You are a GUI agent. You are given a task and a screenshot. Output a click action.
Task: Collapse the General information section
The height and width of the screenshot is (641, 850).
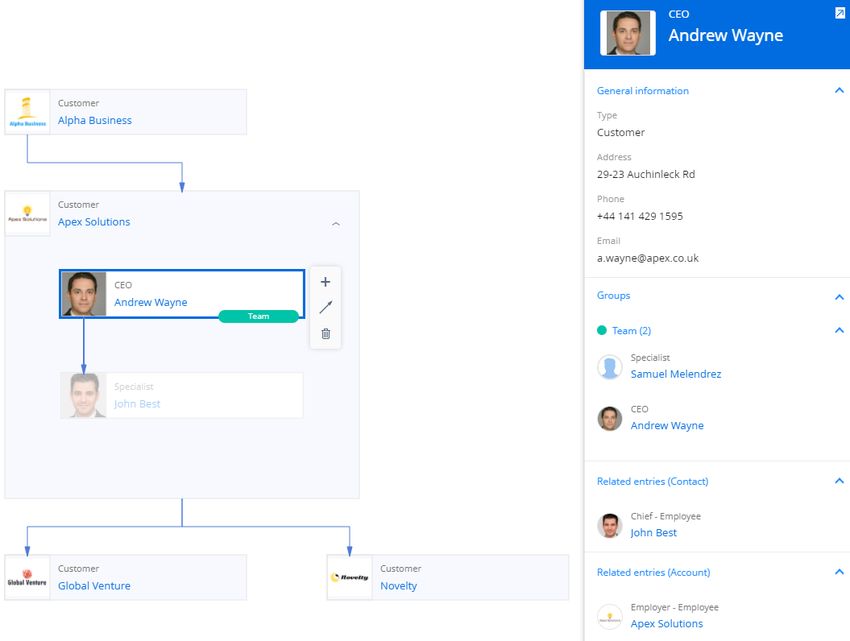click(839, 91)
